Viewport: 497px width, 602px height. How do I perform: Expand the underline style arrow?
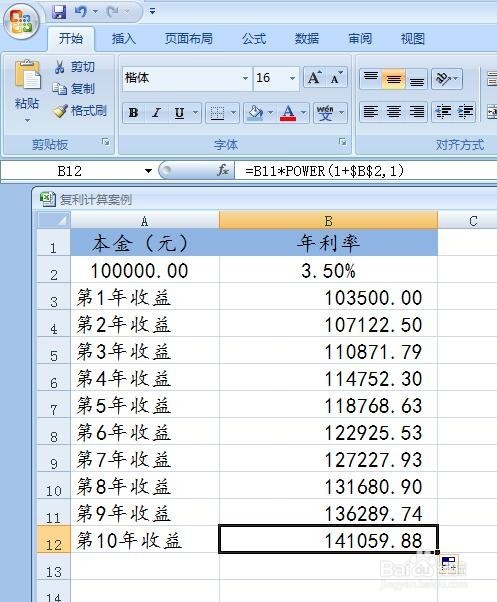point(195,113)
